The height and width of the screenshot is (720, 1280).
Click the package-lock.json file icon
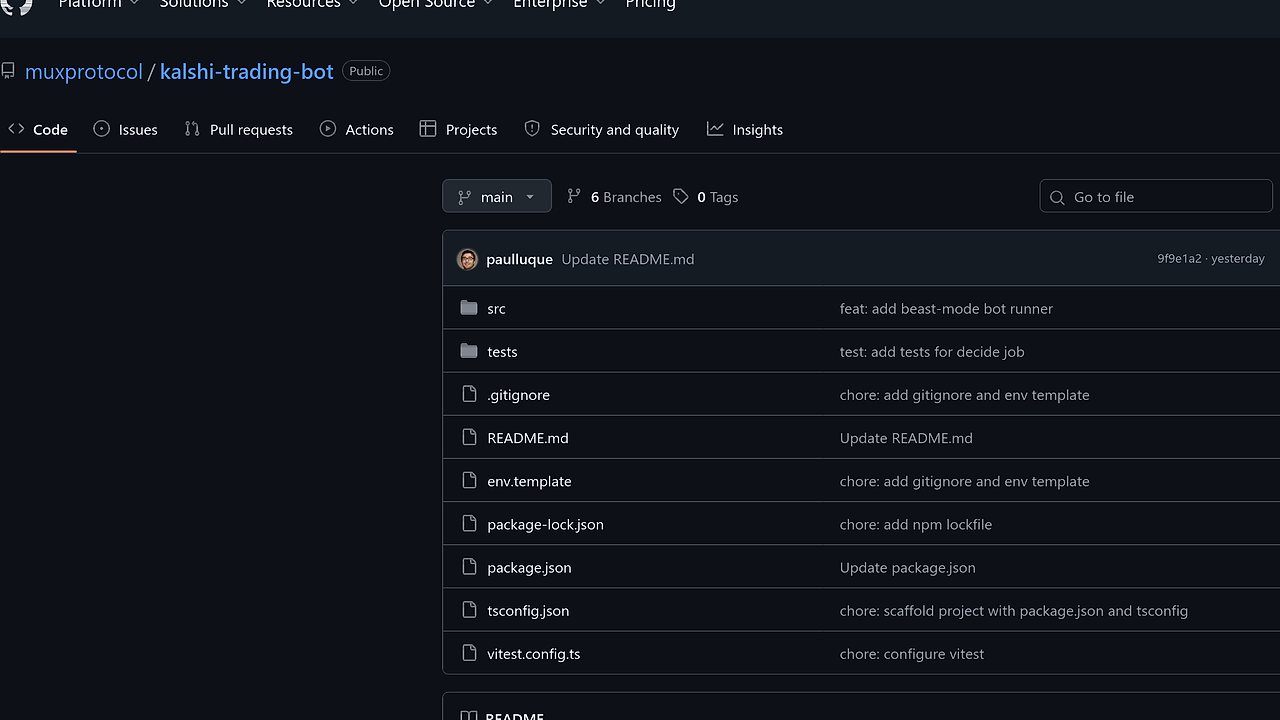(x=469, y=523)
